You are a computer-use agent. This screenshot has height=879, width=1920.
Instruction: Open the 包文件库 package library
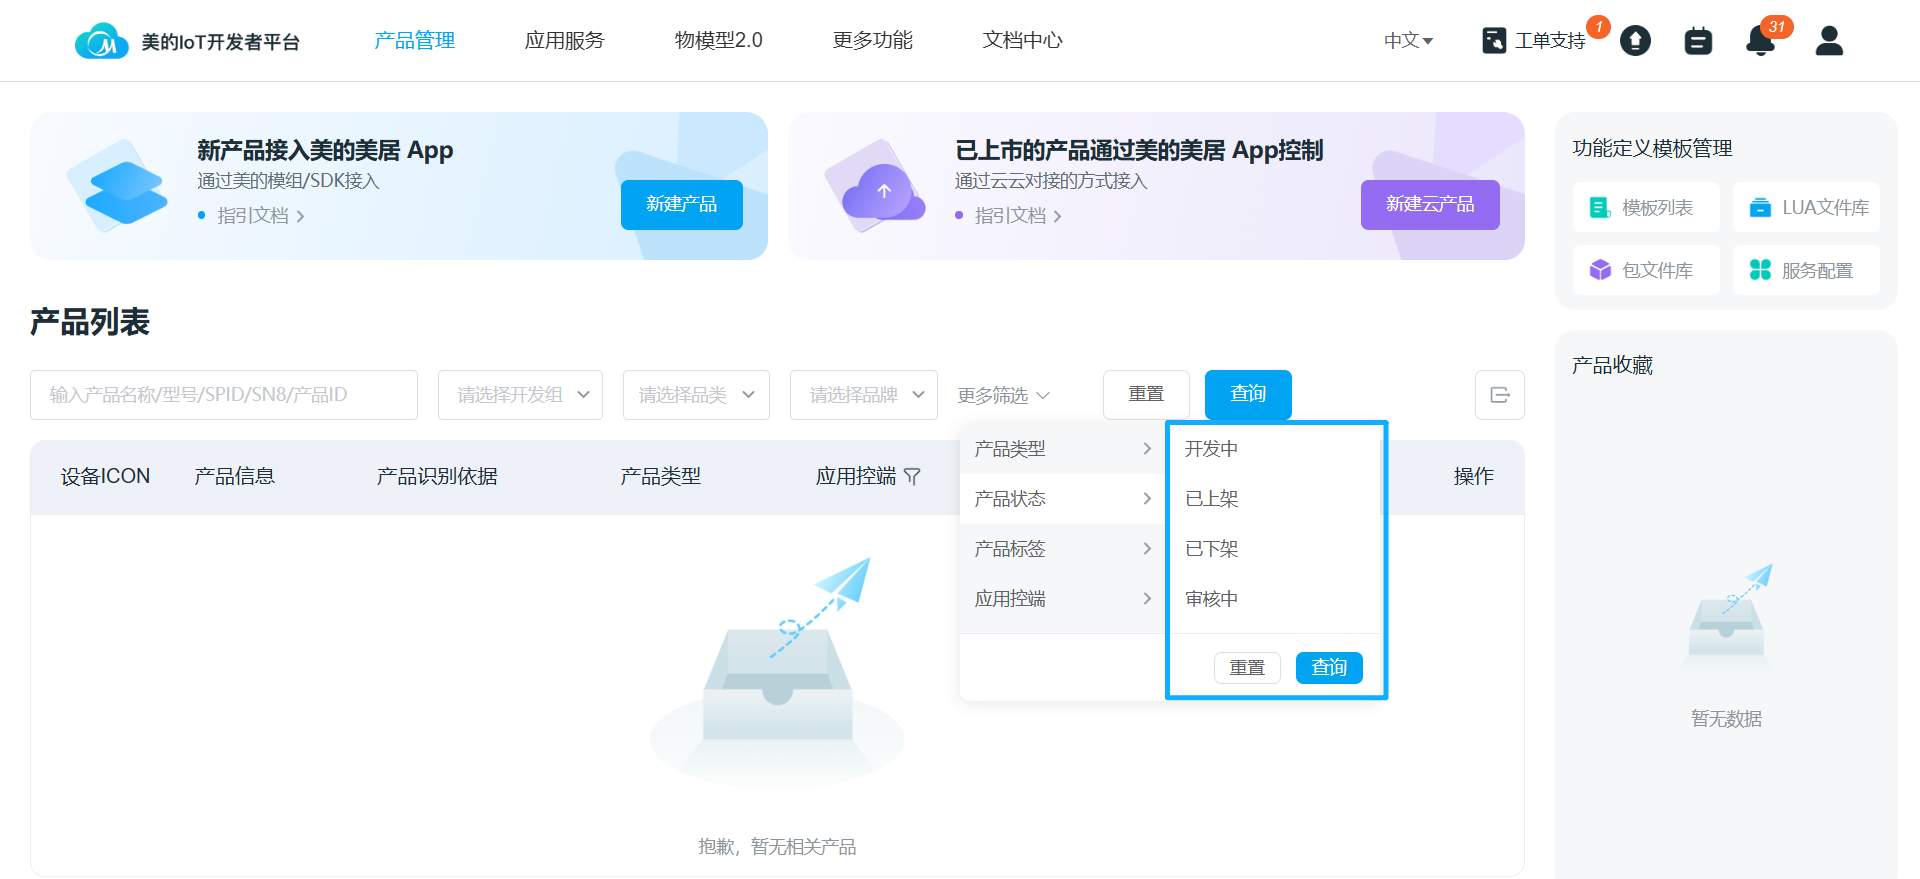[x=1645, y=270]
